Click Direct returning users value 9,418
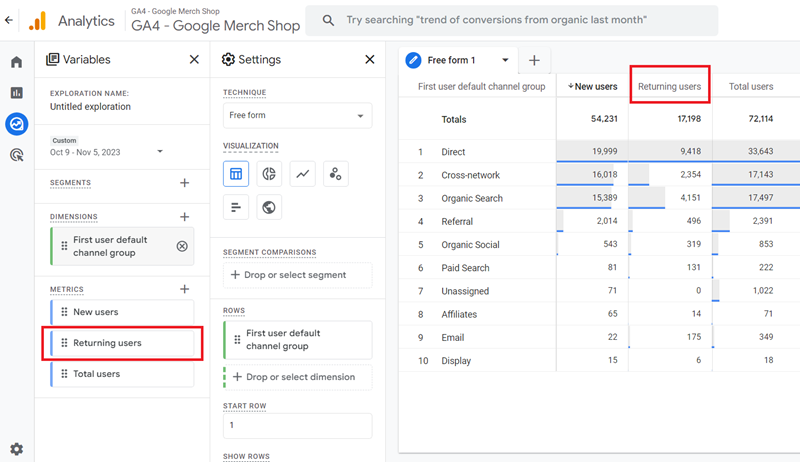 [690, 151]
